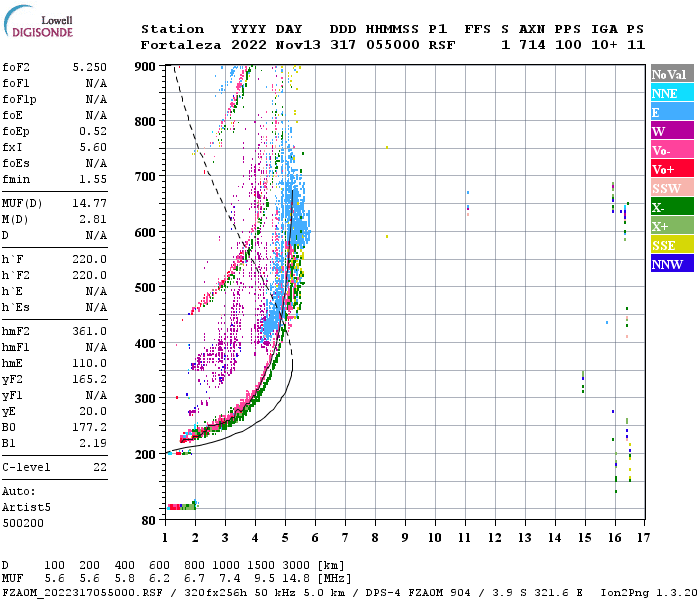
Task: Click the 500 km height axis label
Action: (x=145, y=288)
